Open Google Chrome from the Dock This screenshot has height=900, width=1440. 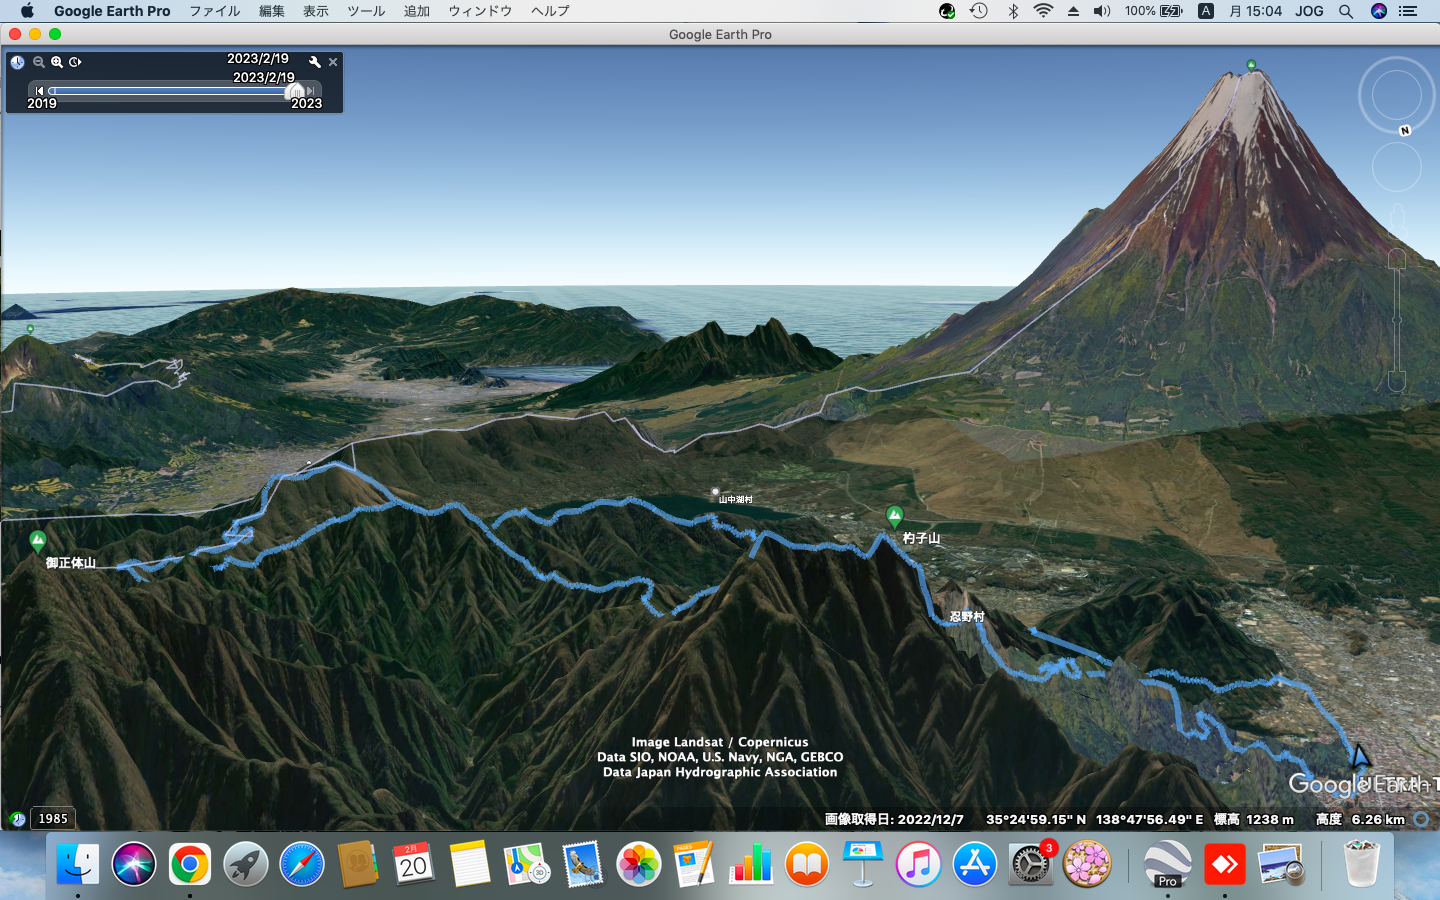point(189,864)
